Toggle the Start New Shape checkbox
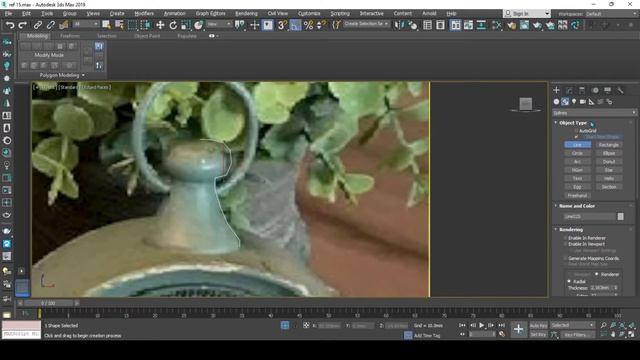This screenshot has width=640, height=360. point(576,137)
